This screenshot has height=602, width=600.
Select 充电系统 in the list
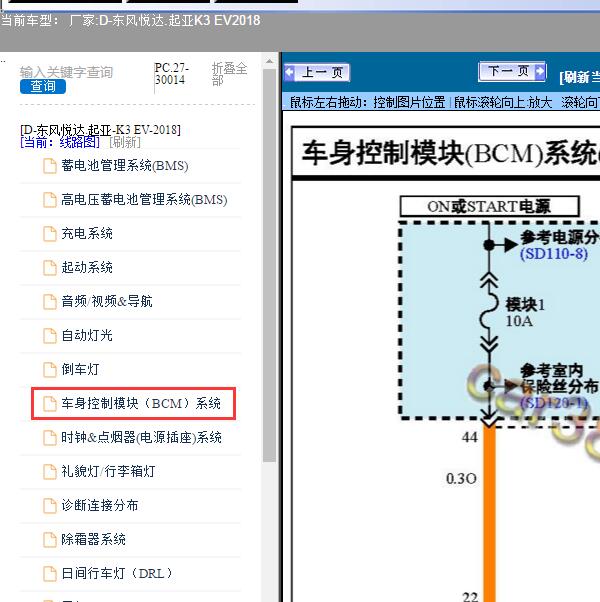coord(87,233)
